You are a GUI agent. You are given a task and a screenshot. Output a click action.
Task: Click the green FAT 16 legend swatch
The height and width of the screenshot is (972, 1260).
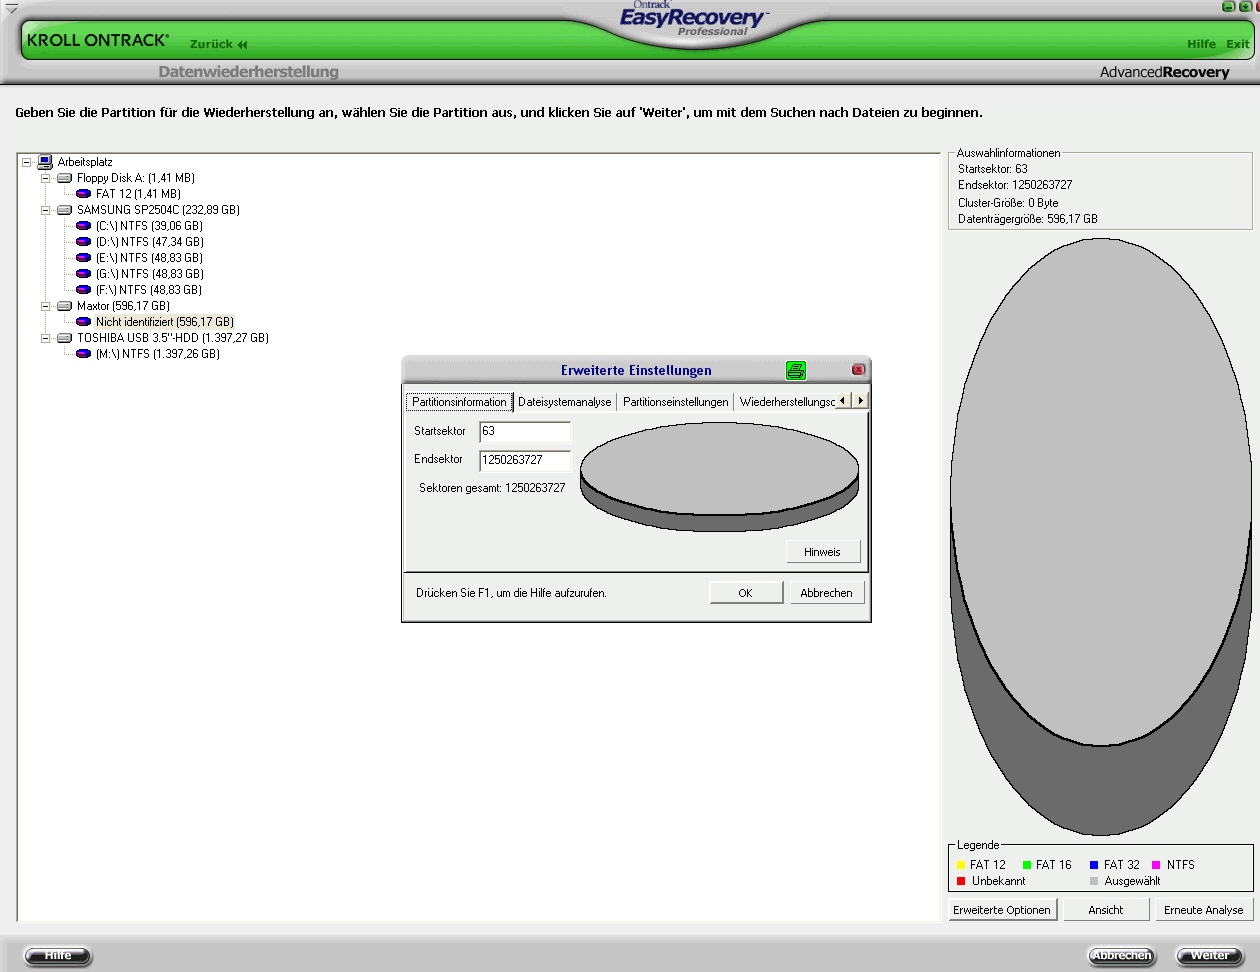pyautogui.click(x=1027, y=865)
